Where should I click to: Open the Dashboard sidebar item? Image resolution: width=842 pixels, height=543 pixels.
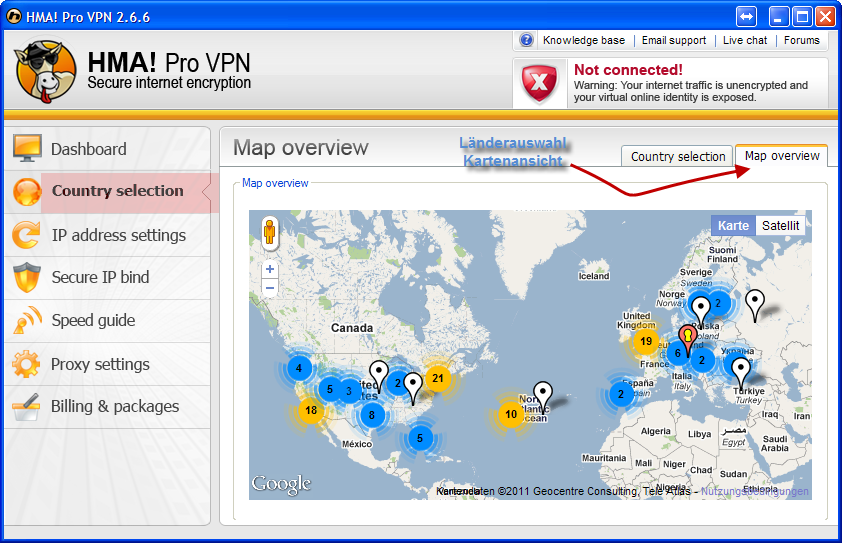(x=107, y=149)
